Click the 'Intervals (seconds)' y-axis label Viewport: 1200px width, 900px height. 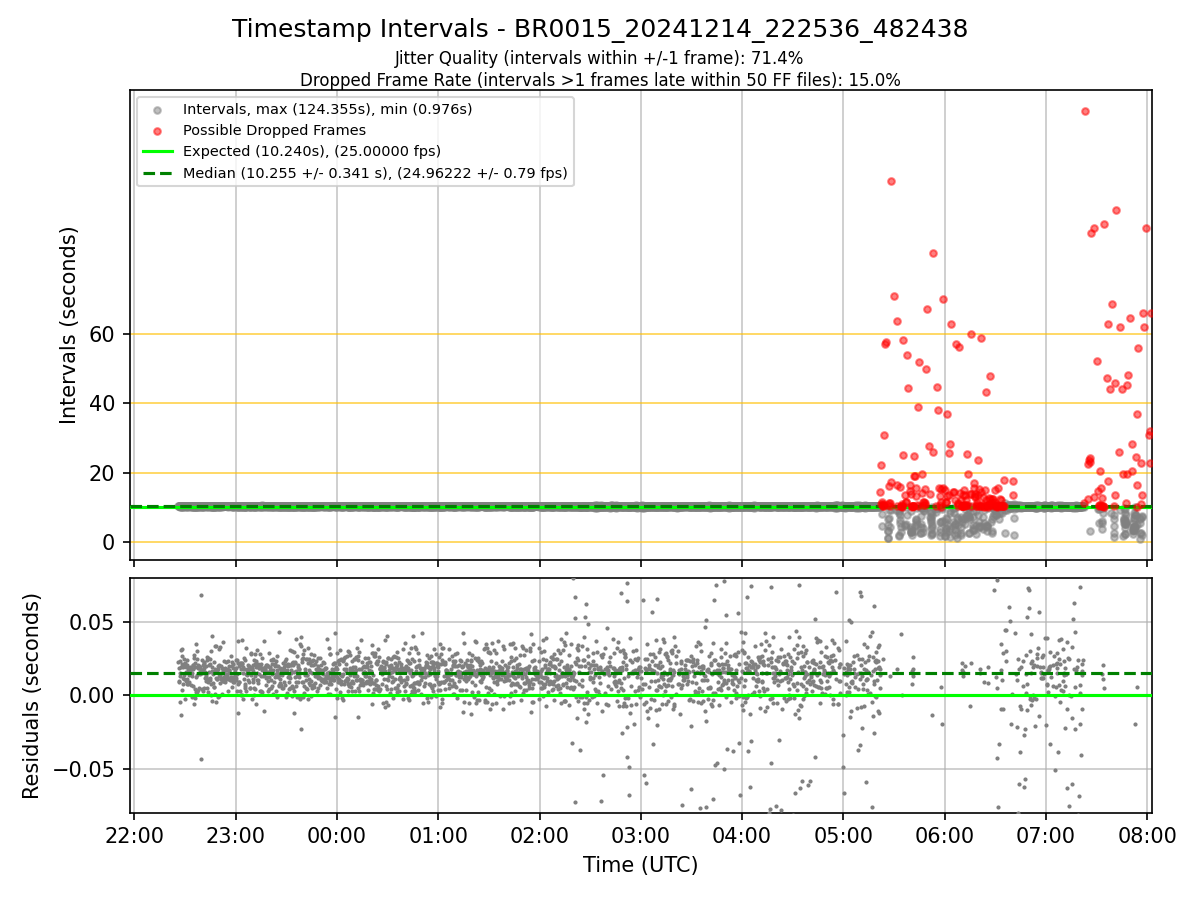(x=68, y=325)
